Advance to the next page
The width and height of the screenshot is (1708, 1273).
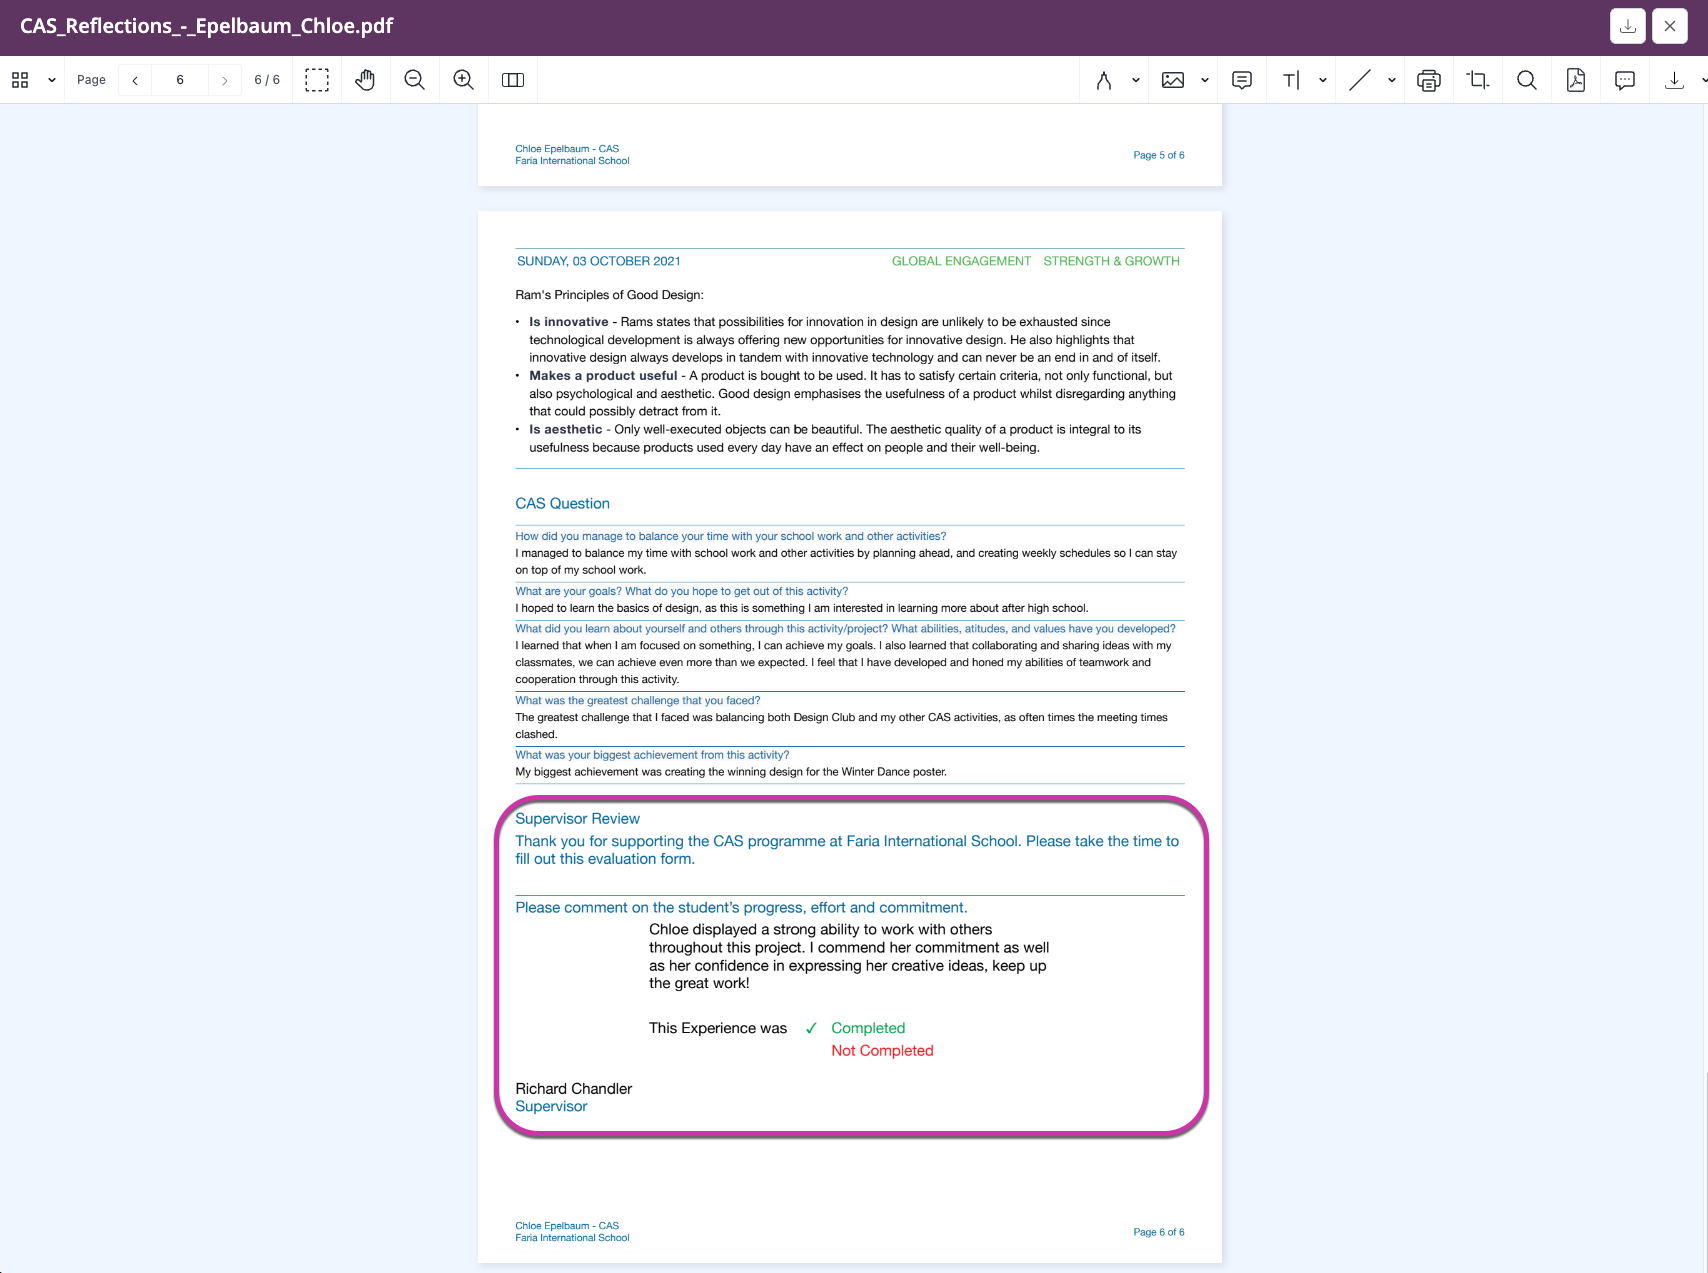(x=225, y=80)
